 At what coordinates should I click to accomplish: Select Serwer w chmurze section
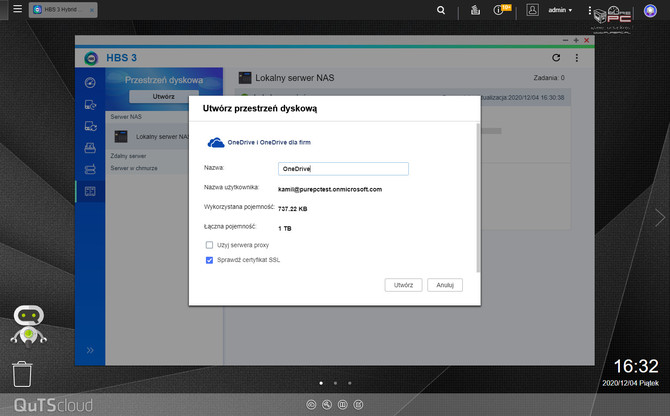point(134,168)
